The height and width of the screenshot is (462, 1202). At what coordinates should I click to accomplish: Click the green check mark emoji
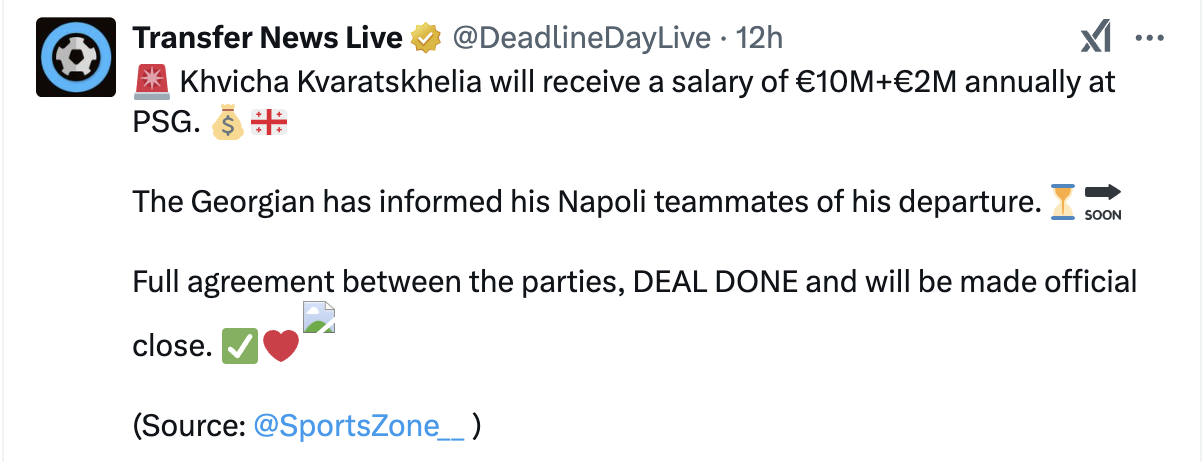[x=237, y=346]
